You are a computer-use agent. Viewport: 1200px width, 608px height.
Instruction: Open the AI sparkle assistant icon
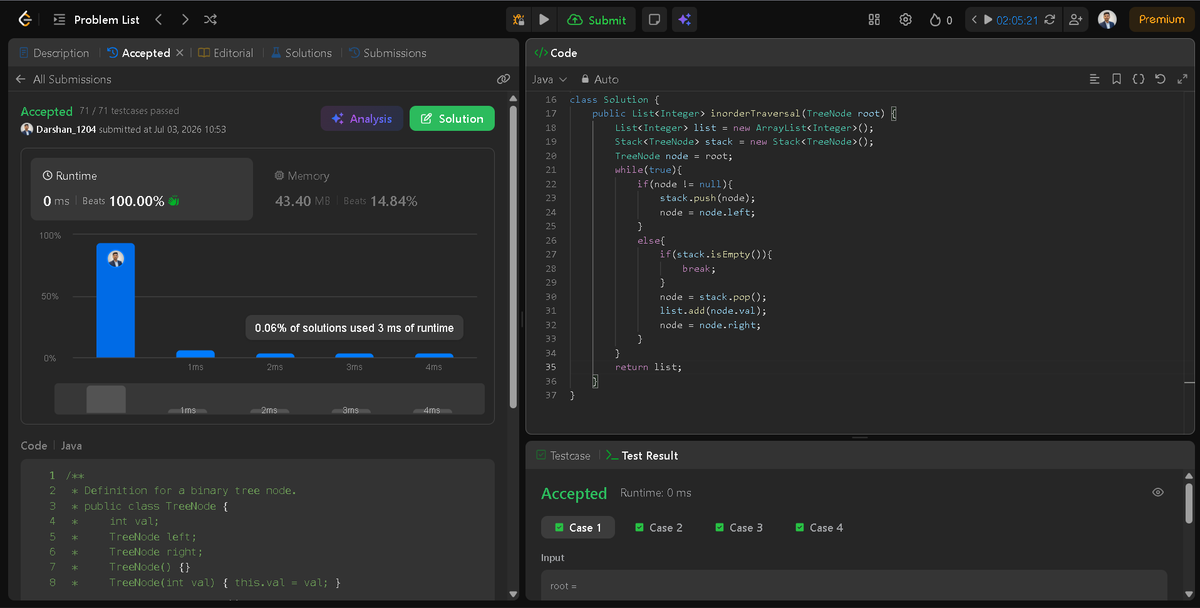tap(685, 19)
